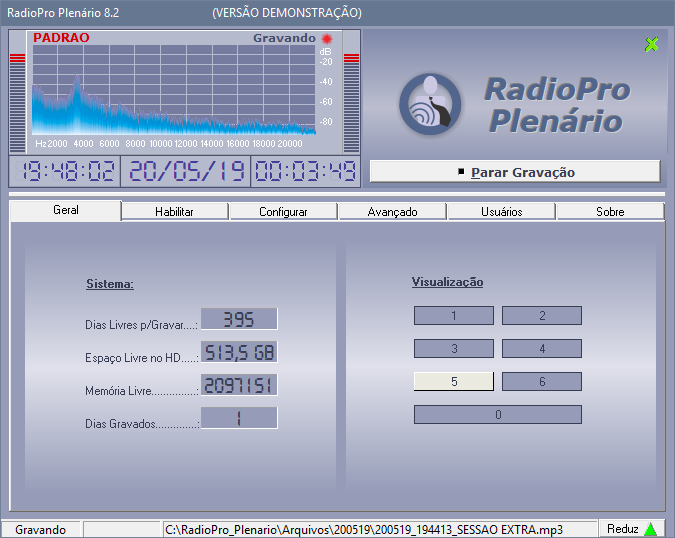Click the Gravando label above spectrum
Screen dimensions: 675x538
[x=284, y=38]
